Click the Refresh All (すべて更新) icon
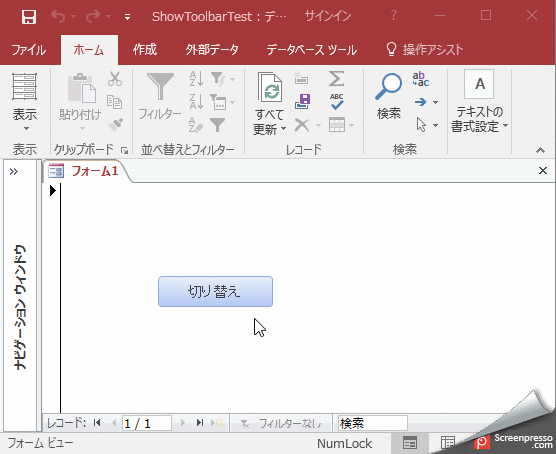This screenshot has width=556, height=454. [x=270, y=87]
